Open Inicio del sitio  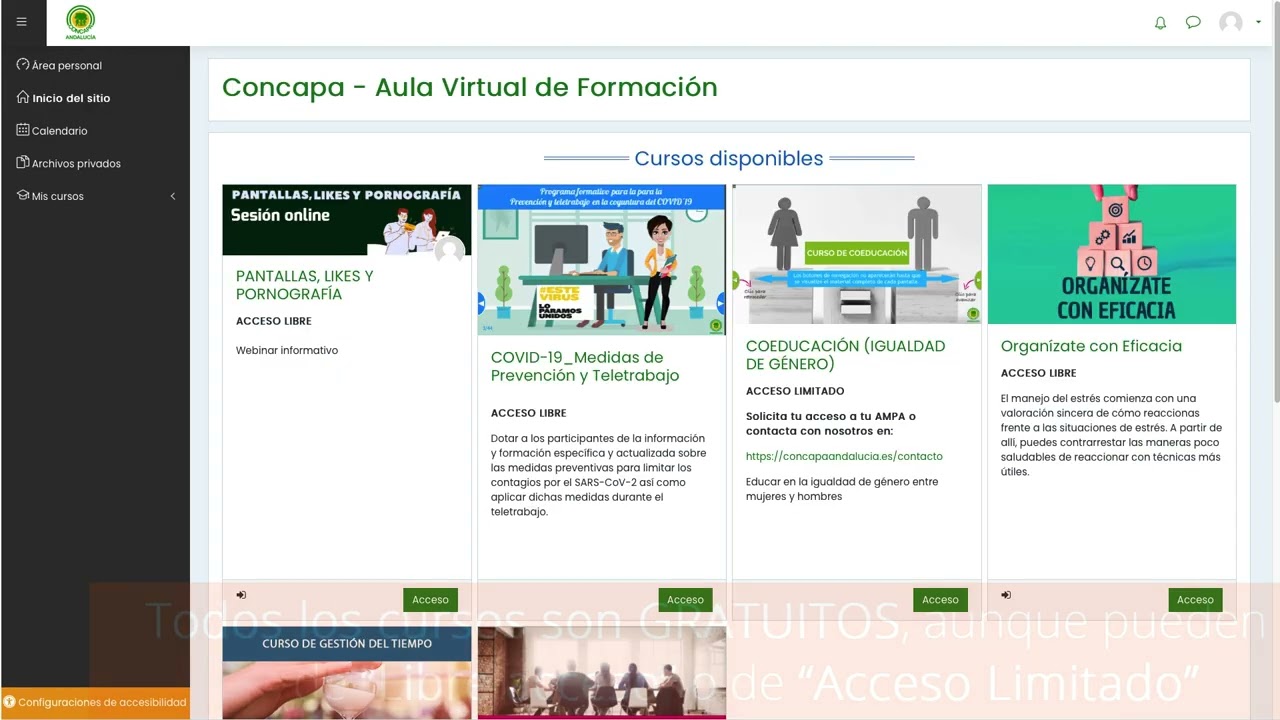pyautogui.click(x=71, y=98)
